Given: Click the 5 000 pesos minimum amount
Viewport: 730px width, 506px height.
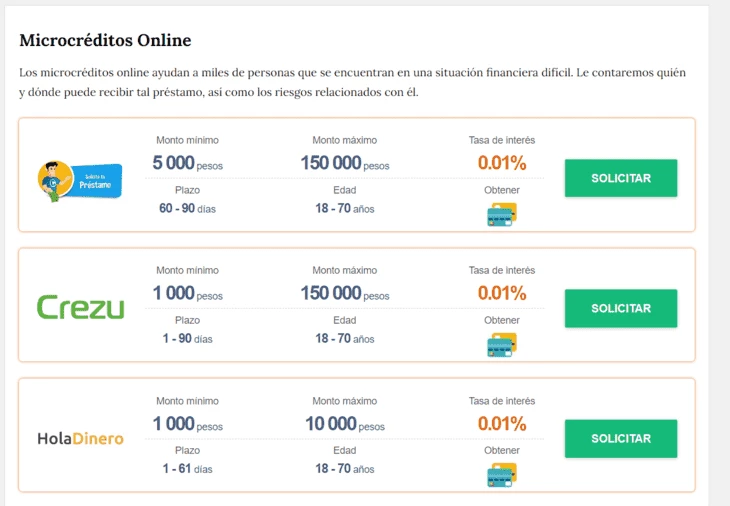Looking at the screenshot, I should (187, 163).
